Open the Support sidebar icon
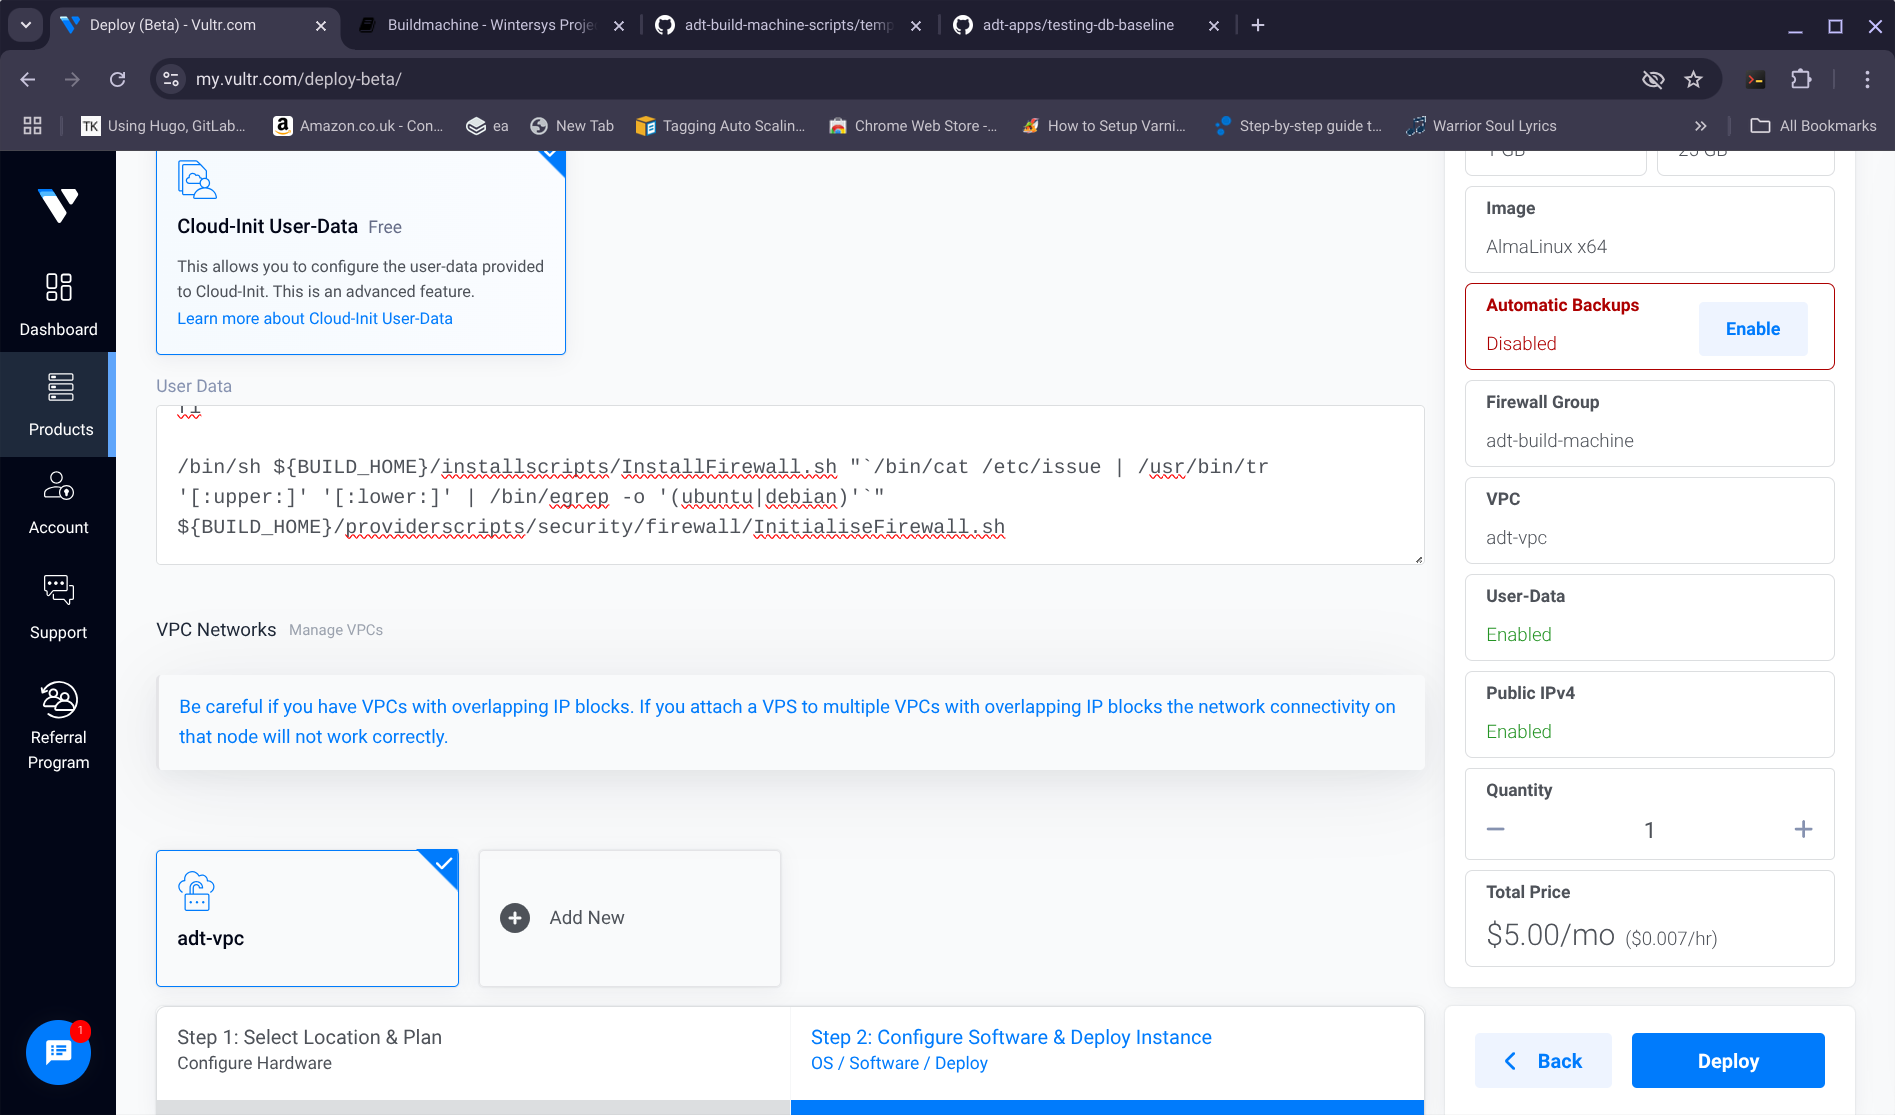Screen dimensions: 1895x1115 click(x=58, y=606)
